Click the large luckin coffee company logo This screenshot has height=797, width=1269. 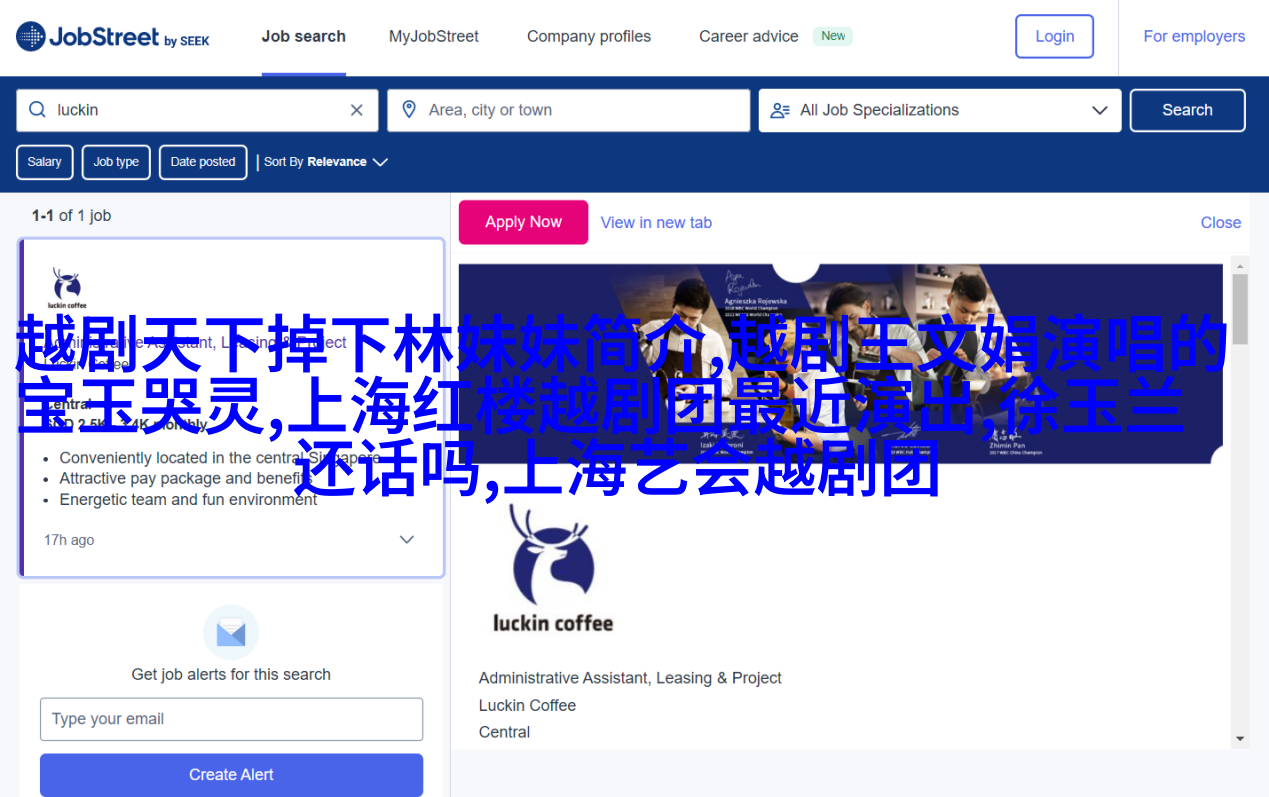(553, 568)
